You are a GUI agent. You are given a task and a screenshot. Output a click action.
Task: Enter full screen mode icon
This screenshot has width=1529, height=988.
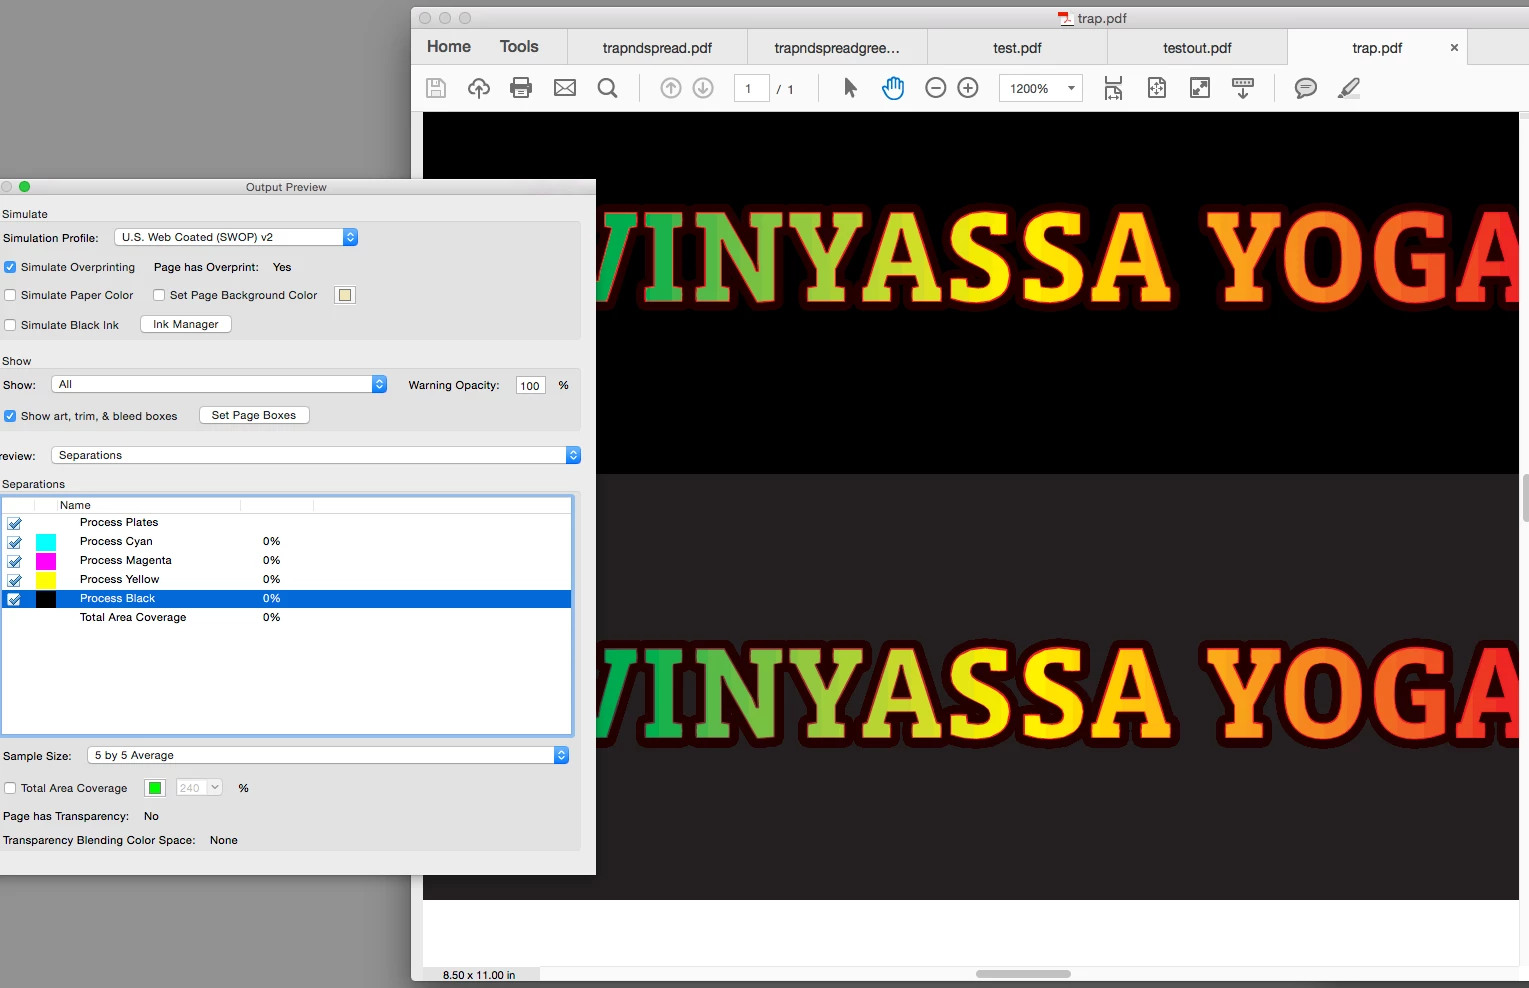[1200, 88]
